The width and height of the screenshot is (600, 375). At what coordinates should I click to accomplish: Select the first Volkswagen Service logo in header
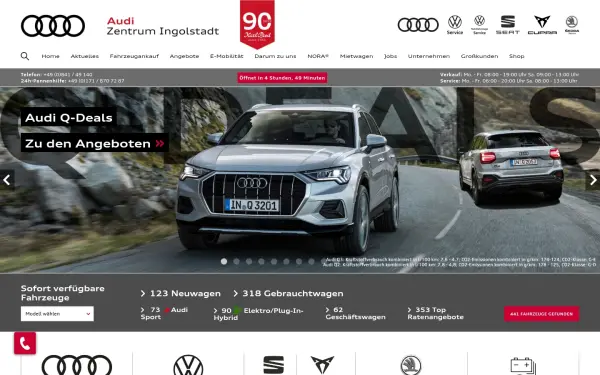point(455,25)
